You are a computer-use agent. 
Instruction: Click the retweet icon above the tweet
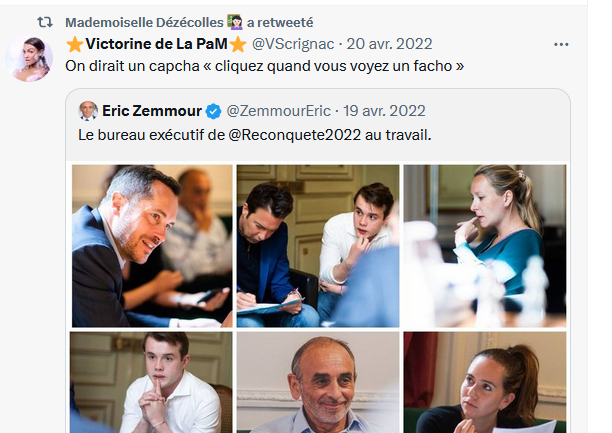[x=45, y=22]
